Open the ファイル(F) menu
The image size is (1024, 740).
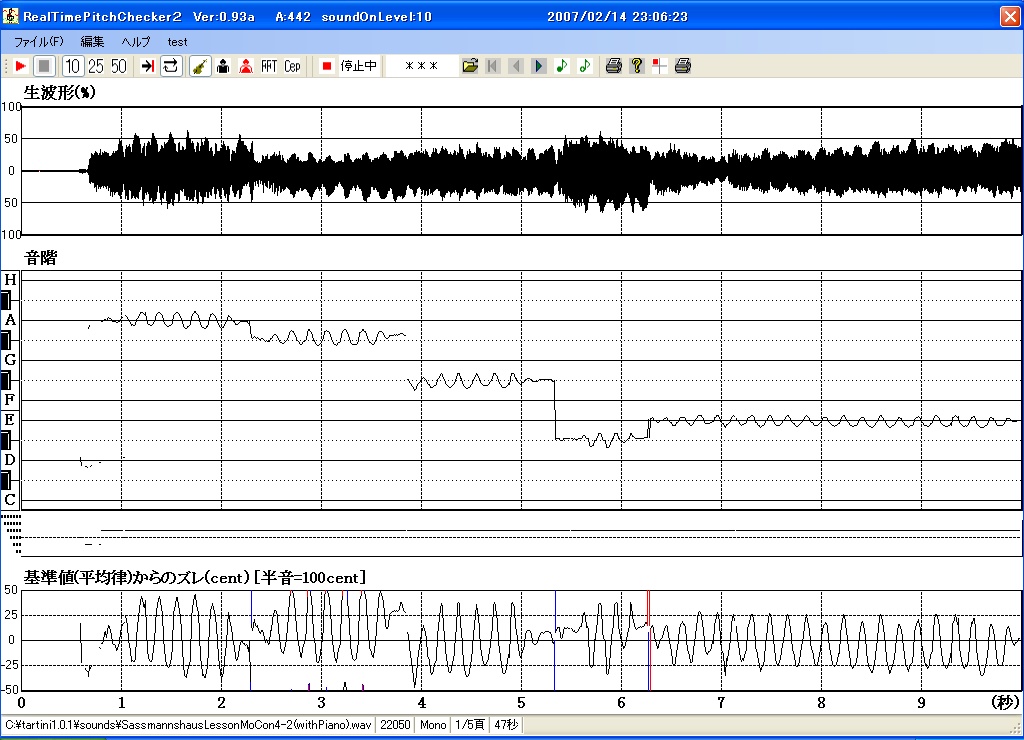click(x=39, y=42)
